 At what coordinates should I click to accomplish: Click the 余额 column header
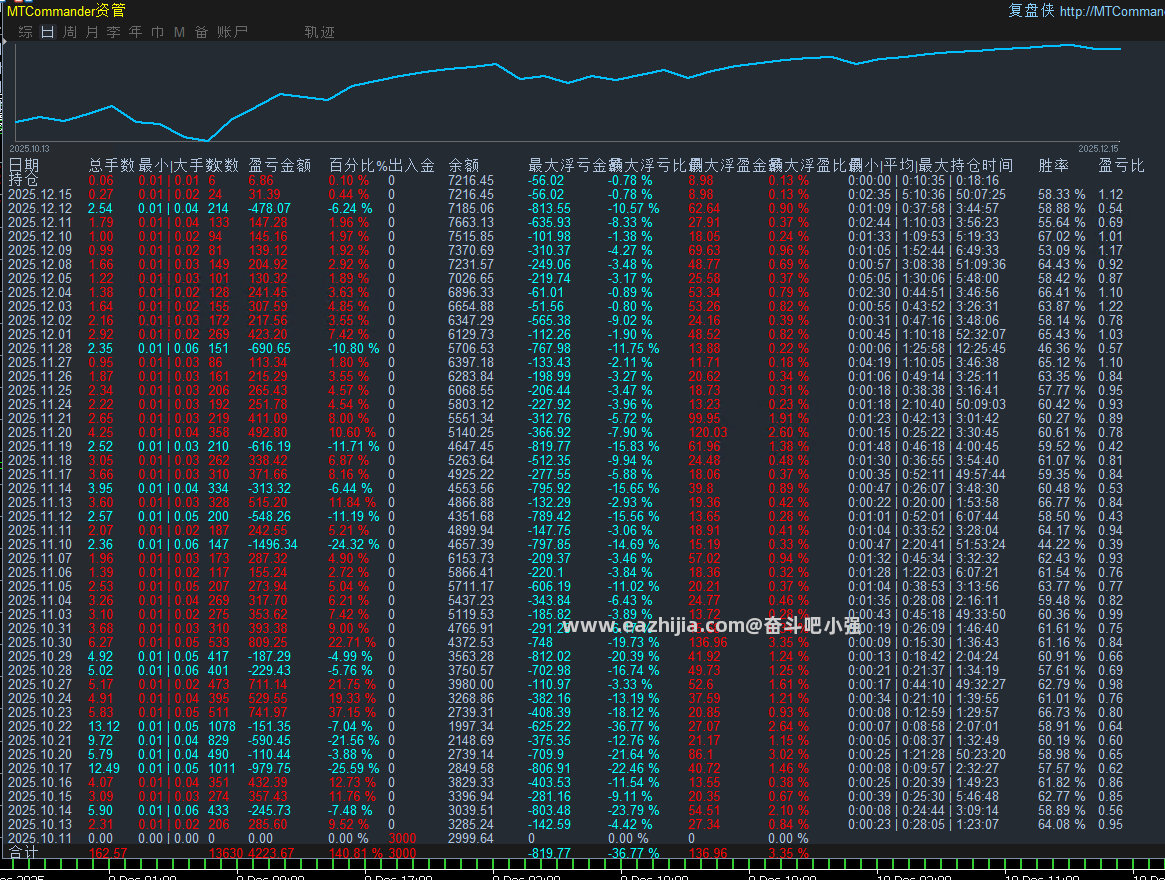click(464, 165)
